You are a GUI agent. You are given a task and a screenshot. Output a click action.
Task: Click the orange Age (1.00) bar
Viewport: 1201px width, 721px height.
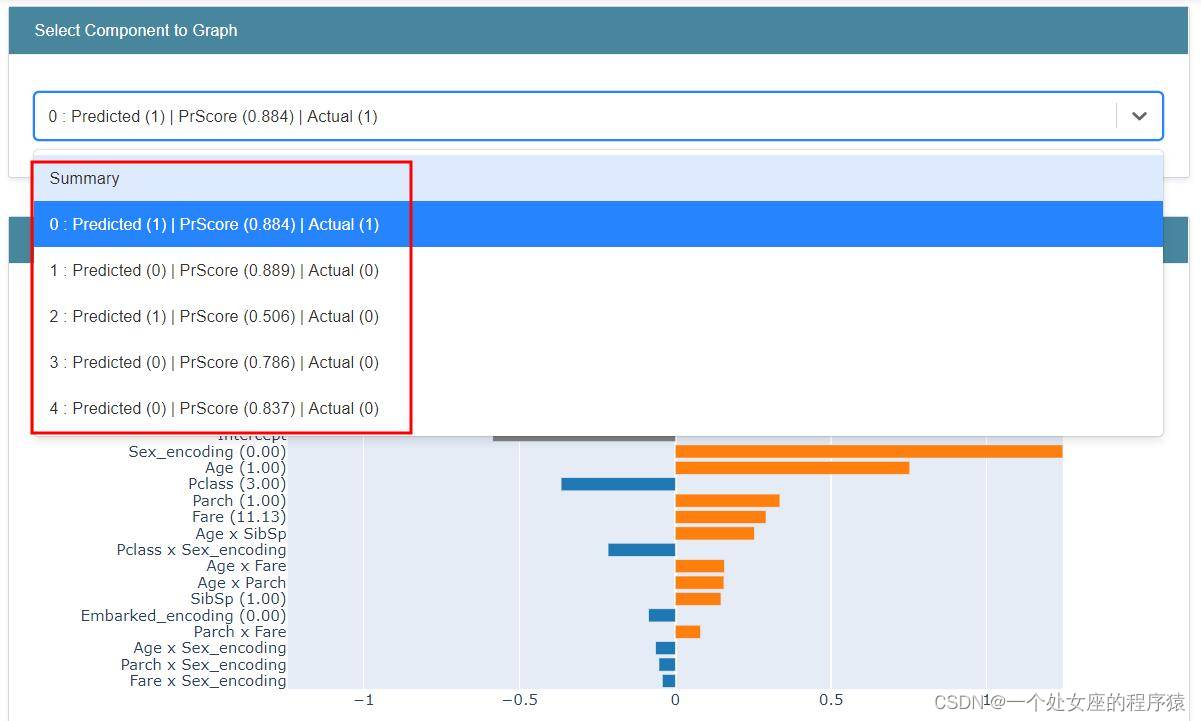tap(792, 468)
